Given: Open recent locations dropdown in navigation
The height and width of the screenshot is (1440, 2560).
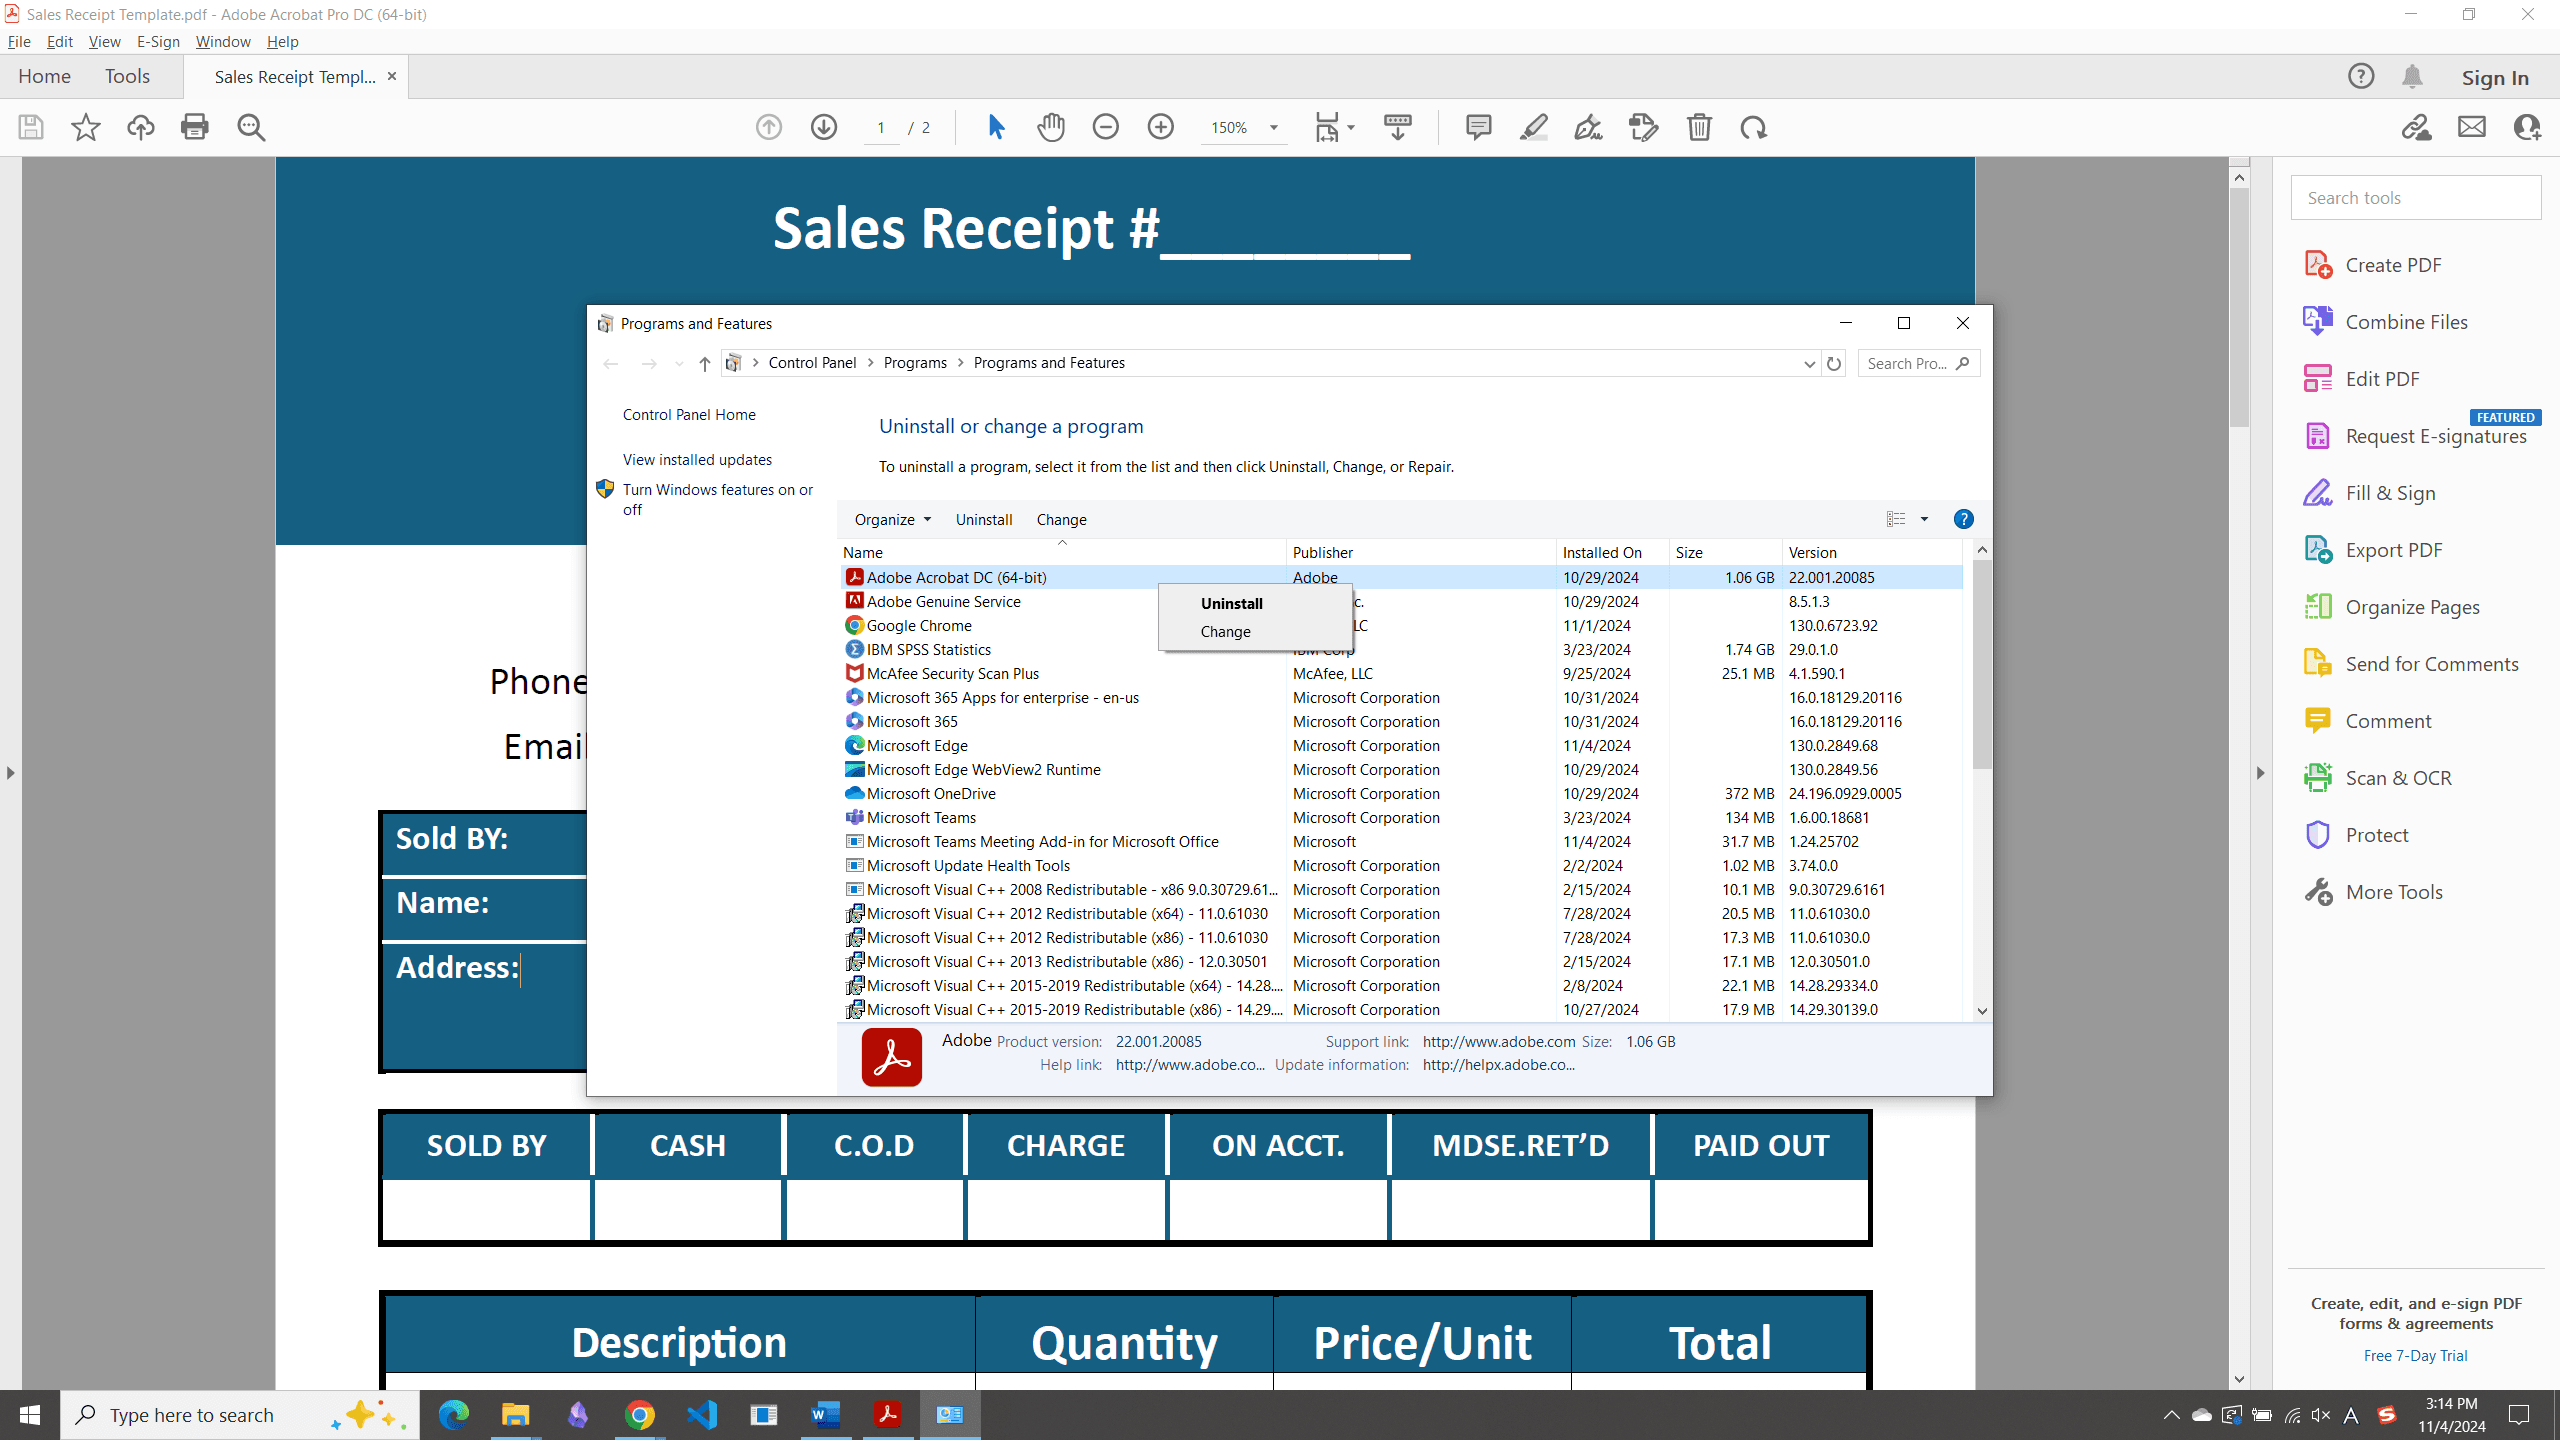Looking at the screenshot, I should (679, 363).
